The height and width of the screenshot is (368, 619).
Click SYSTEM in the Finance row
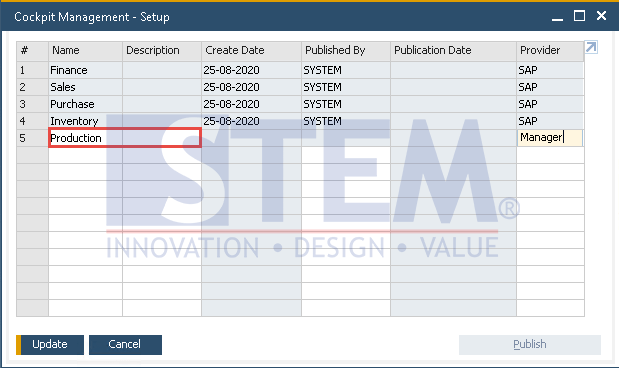[346, 70]
